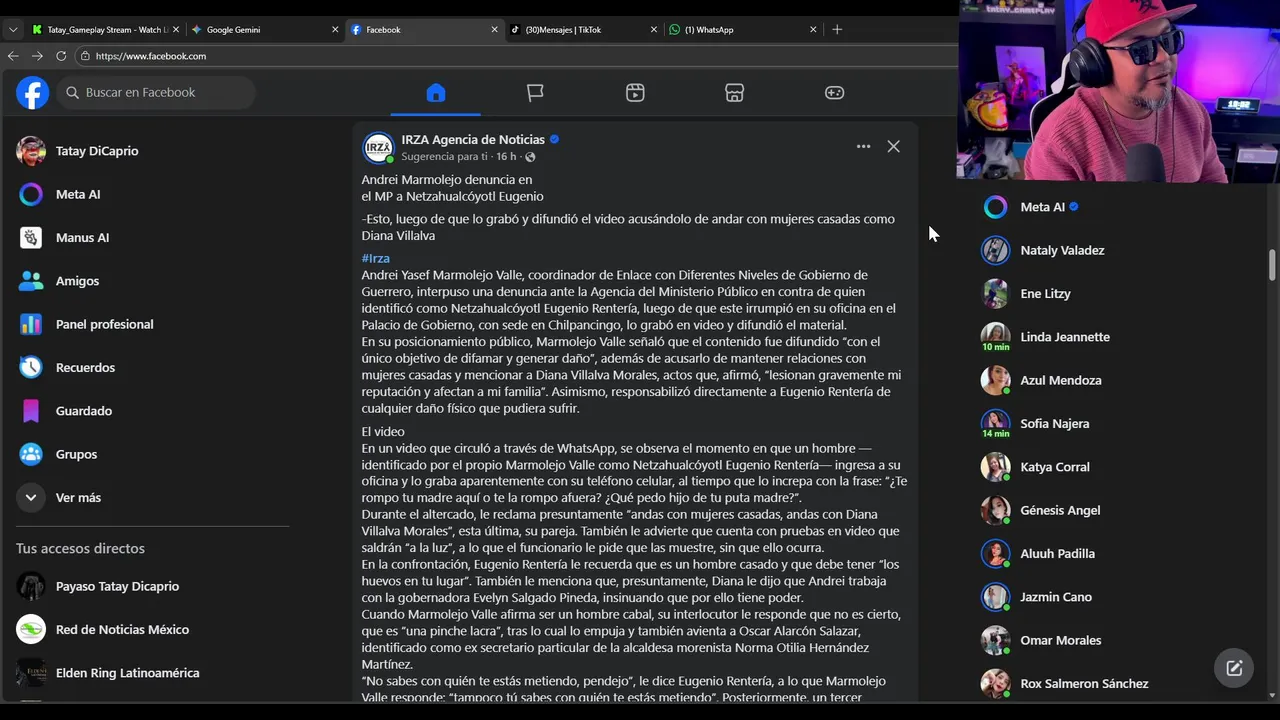This screenshot has height=720, width=1280.
Task: Click the Facebook logo icon
Action: pos(32,92)
